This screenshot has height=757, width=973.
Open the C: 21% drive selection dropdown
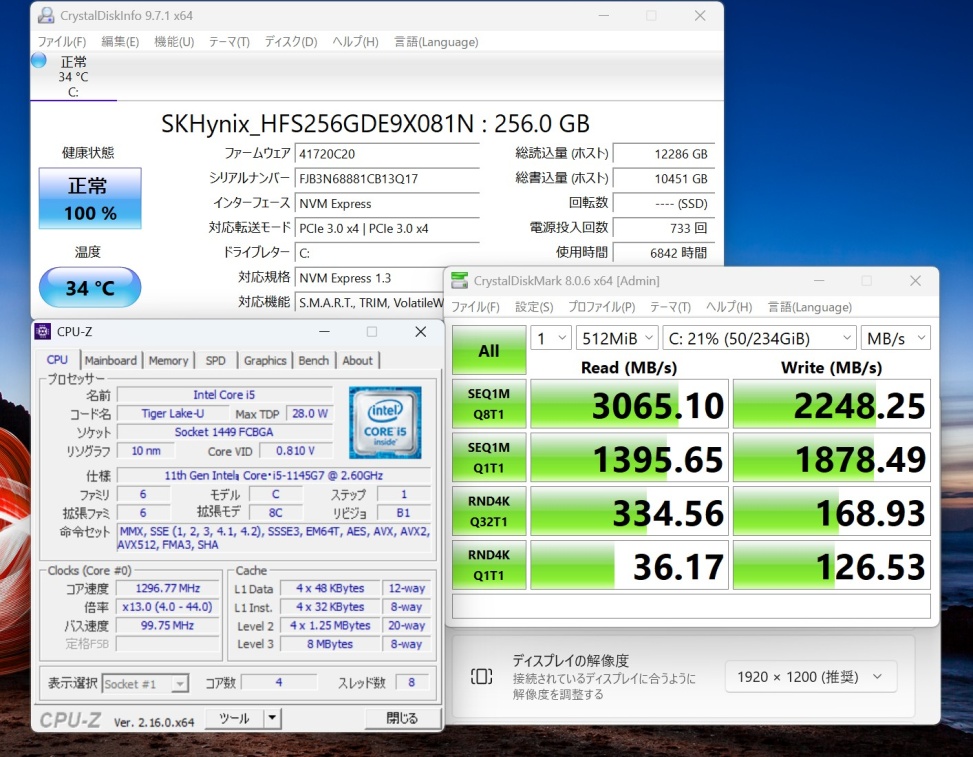click(x=759, y=338)
